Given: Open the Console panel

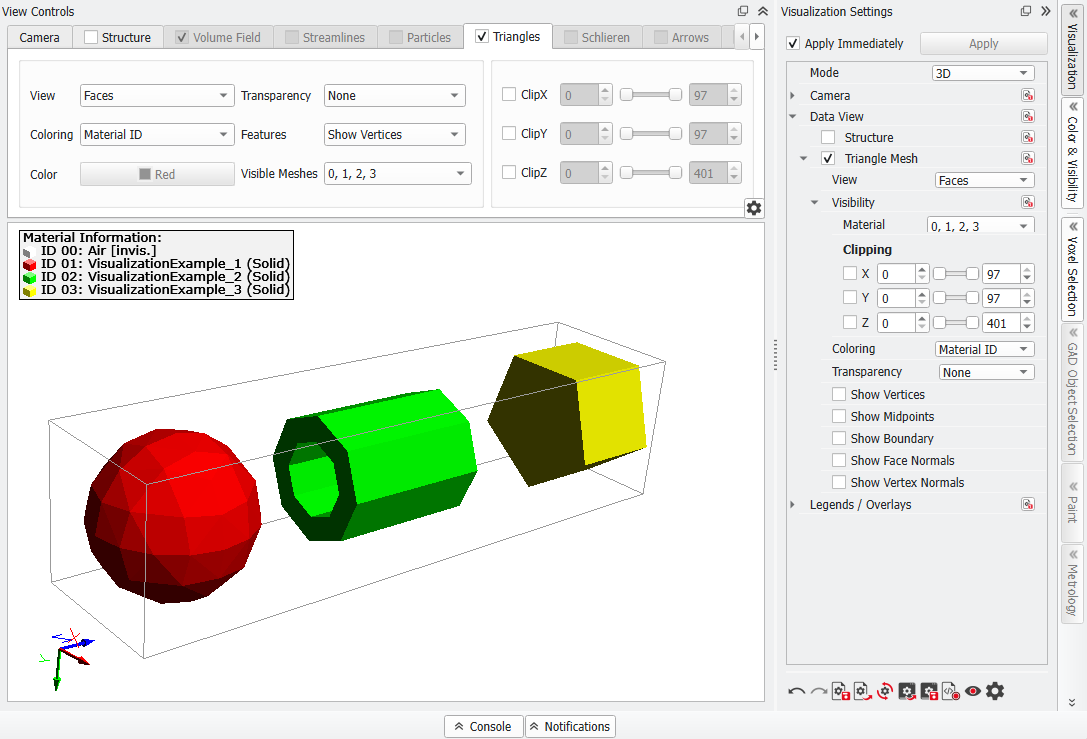Looking at the screenshot, I should click(483, 727).
